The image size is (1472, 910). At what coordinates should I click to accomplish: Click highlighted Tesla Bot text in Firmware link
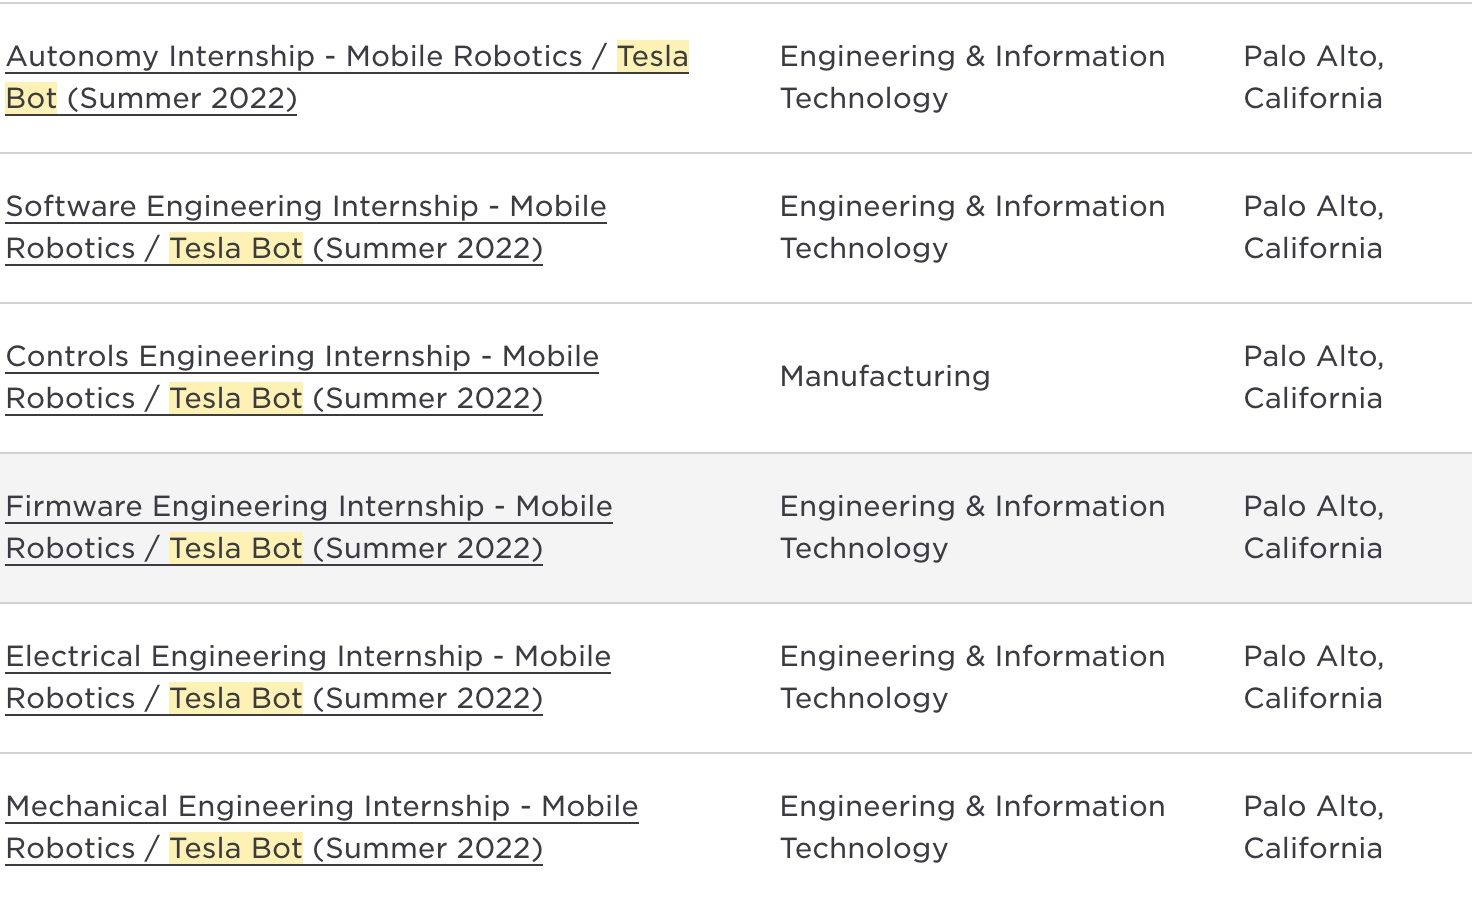236,548
